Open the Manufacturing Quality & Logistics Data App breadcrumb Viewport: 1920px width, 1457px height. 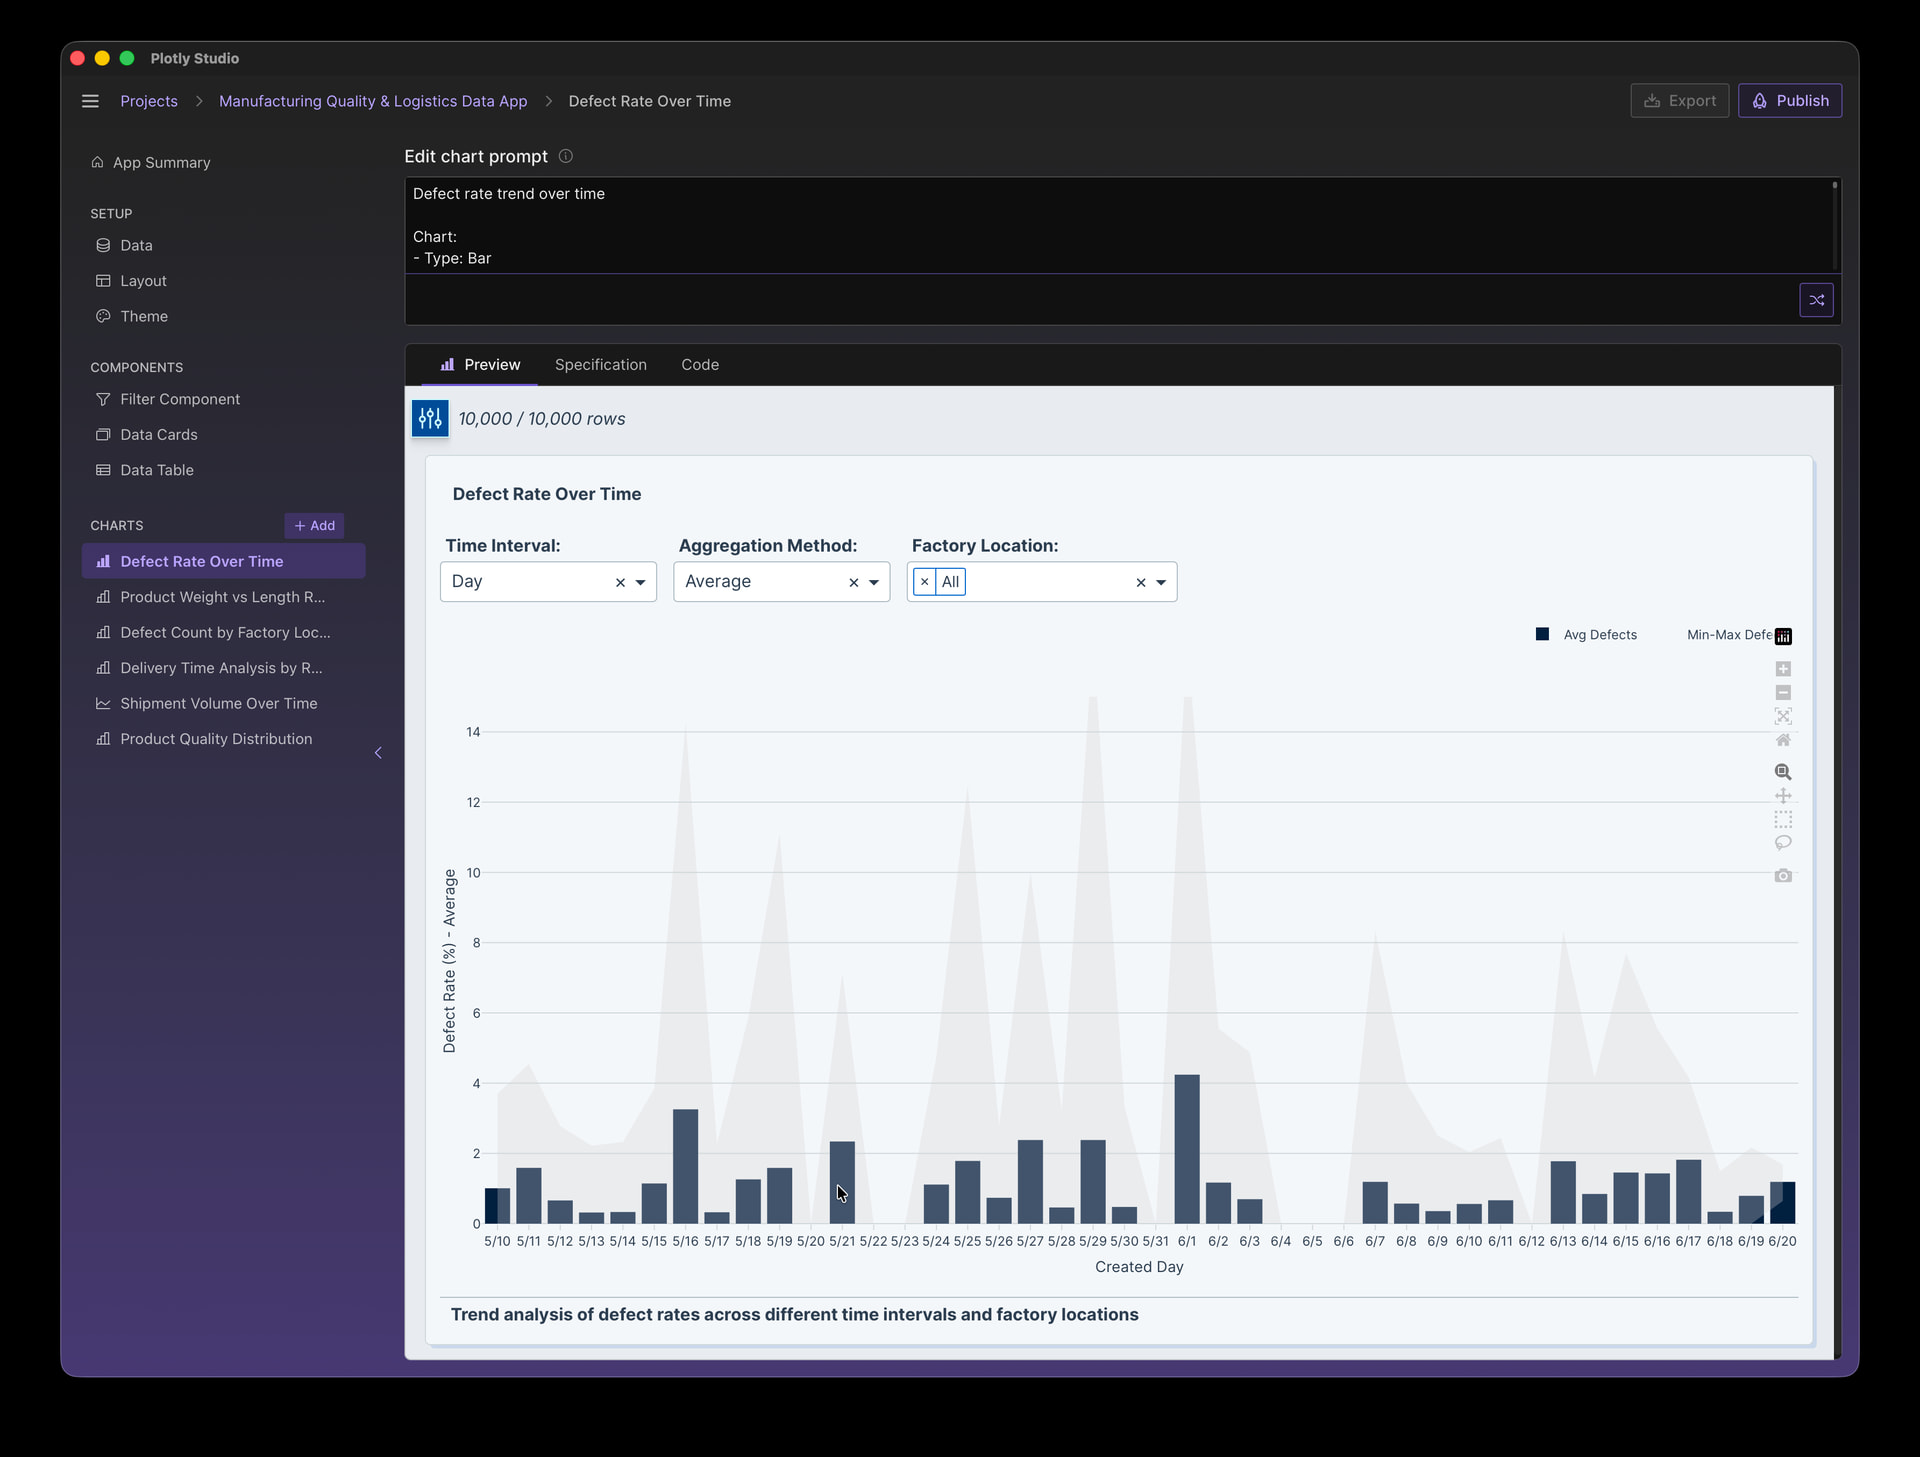tap(373, 101)
